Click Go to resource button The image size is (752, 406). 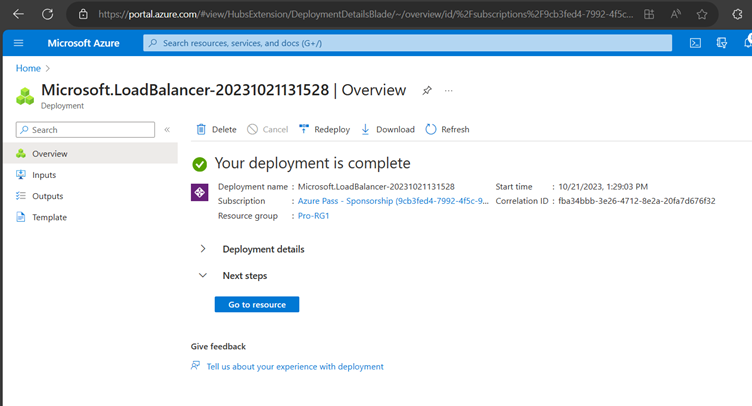pyautogui.click(x=257, y=304)
